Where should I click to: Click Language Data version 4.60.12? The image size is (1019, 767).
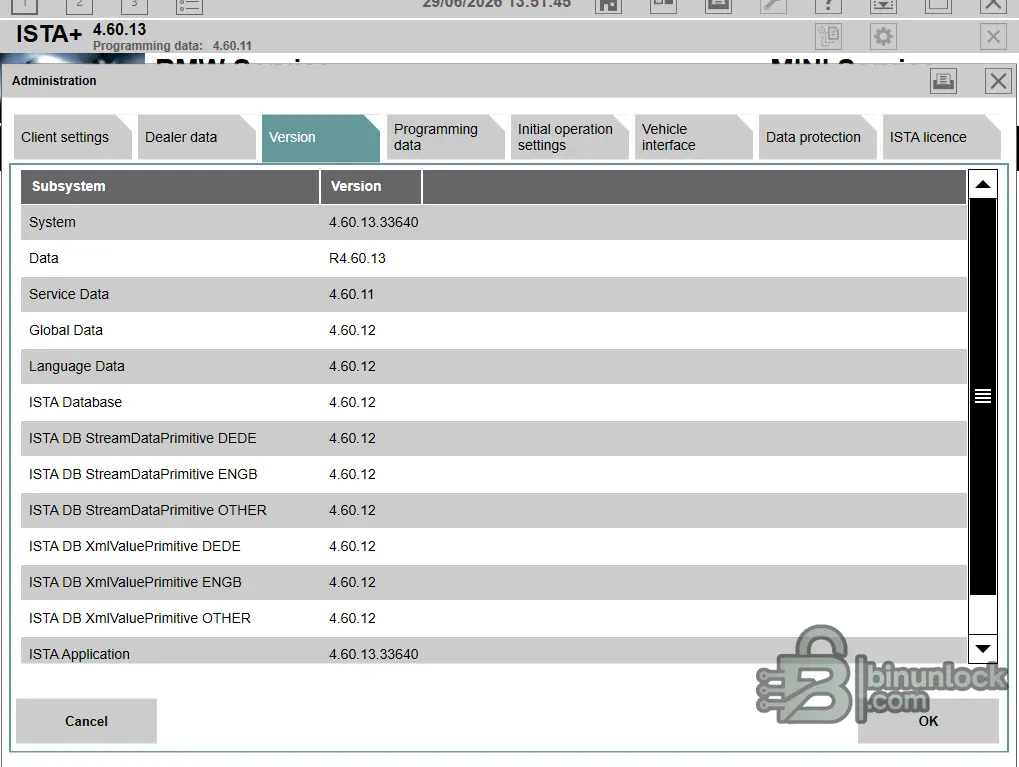point(352,367)
